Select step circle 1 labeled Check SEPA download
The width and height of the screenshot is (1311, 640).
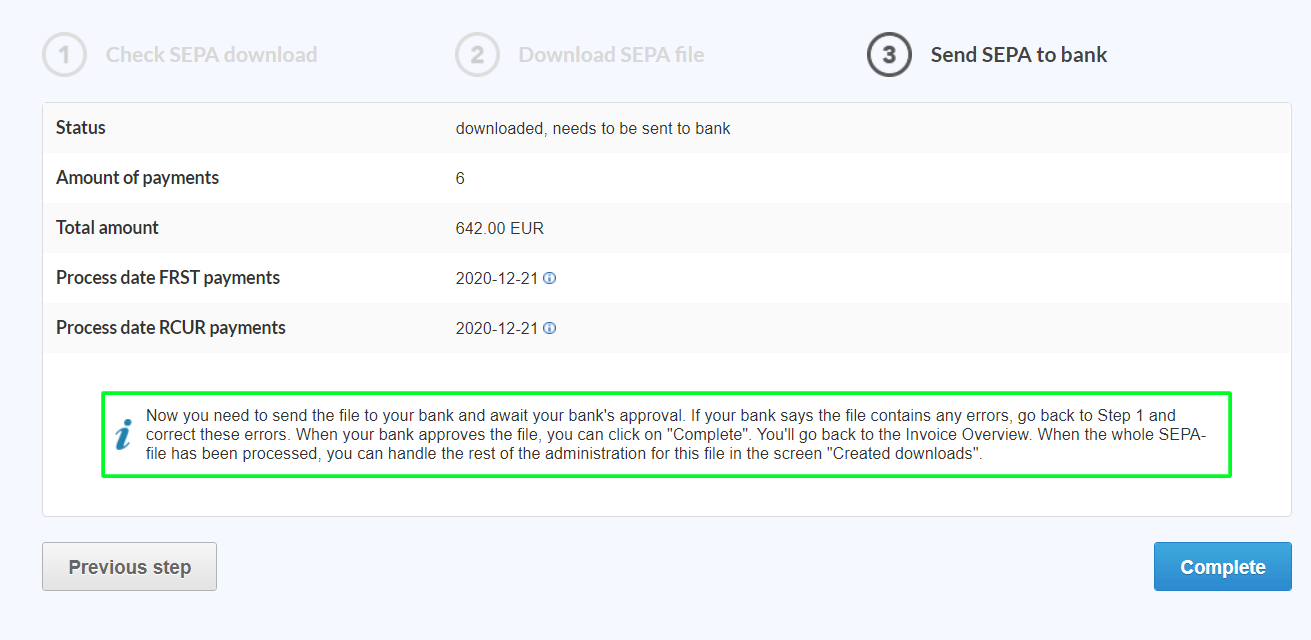[63, 55]
